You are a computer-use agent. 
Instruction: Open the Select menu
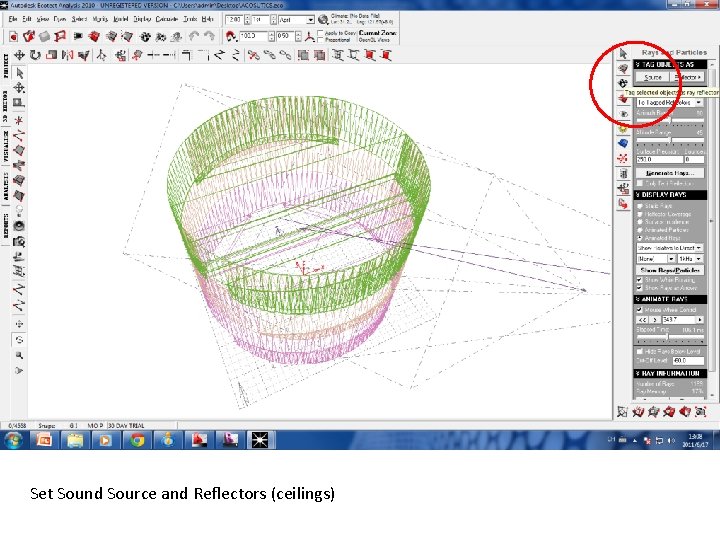pyautogui.click(x=79, y=19)
